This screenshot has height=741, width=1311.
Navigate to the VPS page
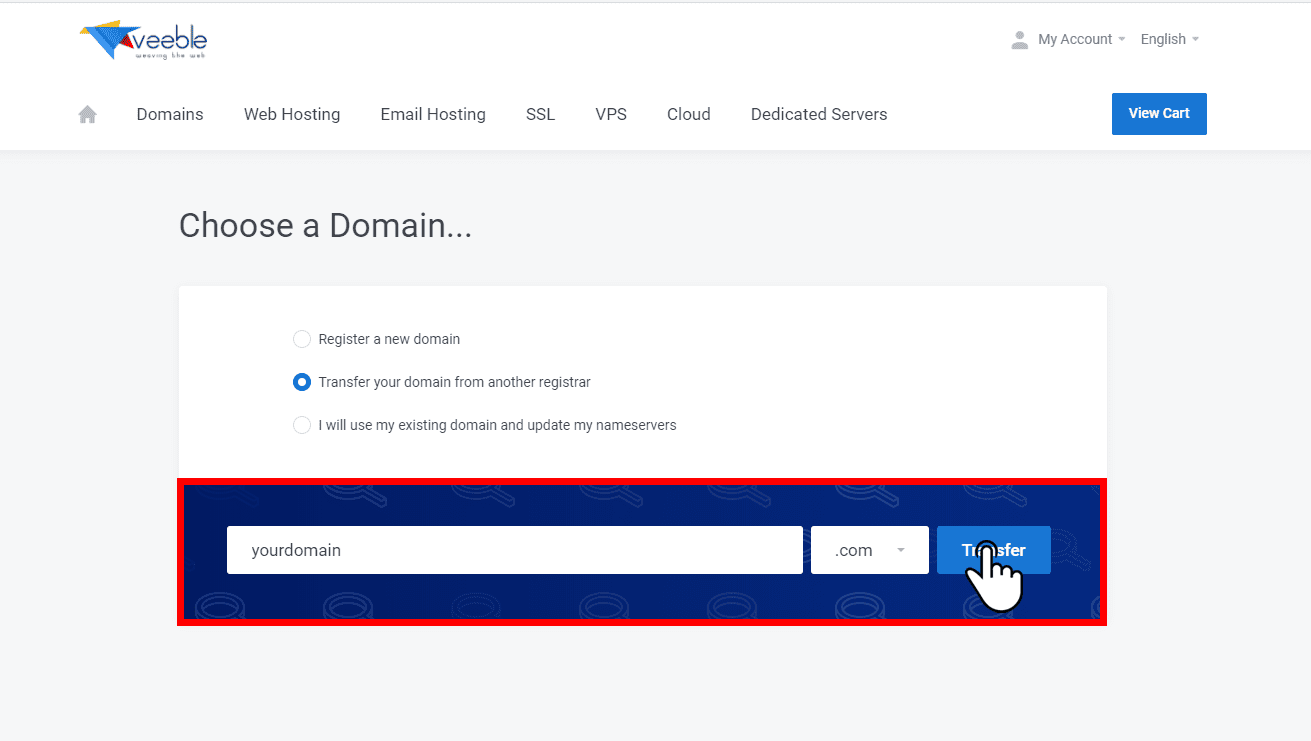[611, 114]
